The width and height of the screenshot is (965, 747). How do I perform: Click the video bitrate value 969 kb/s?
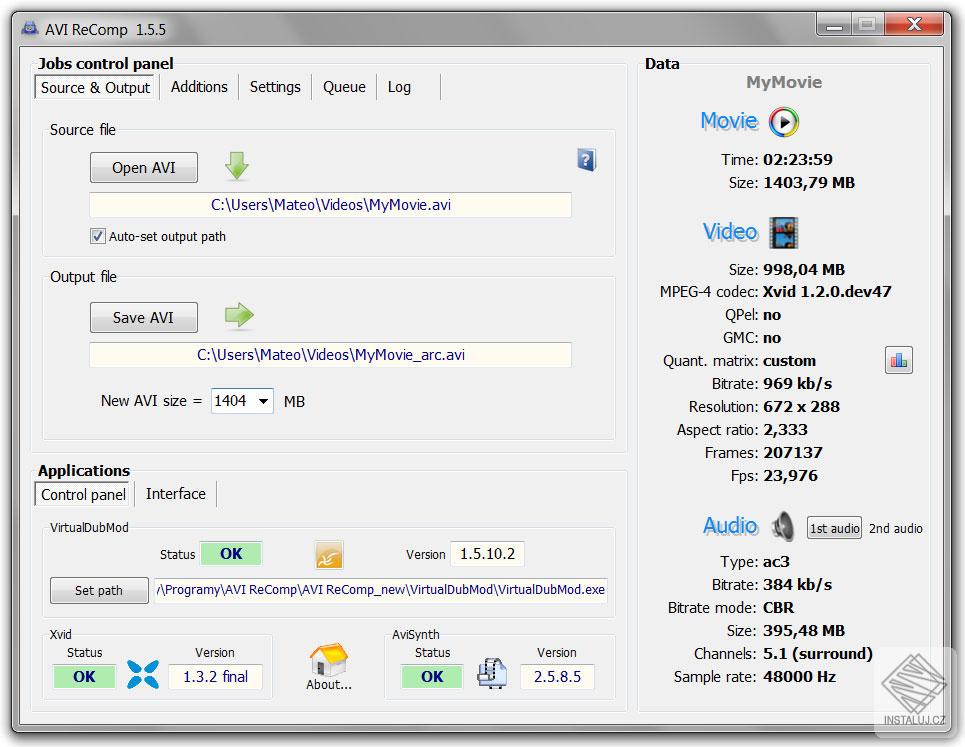pyautogui.click(x=798, y=384)
